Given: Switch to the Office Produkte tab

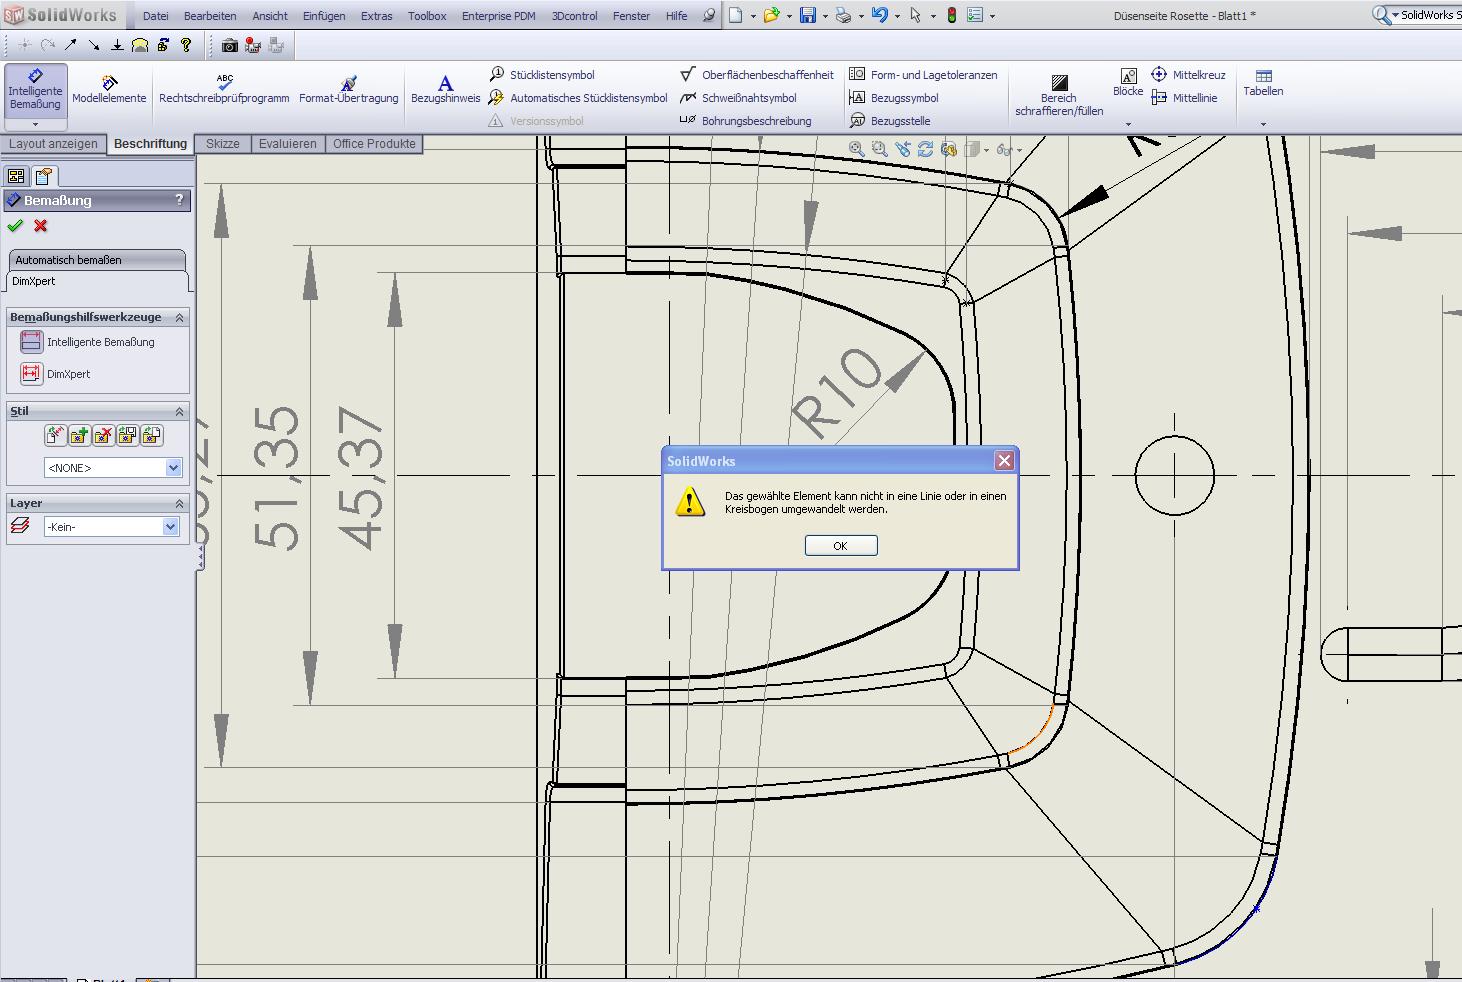Looking at the screenshot, I should [374, 144].
